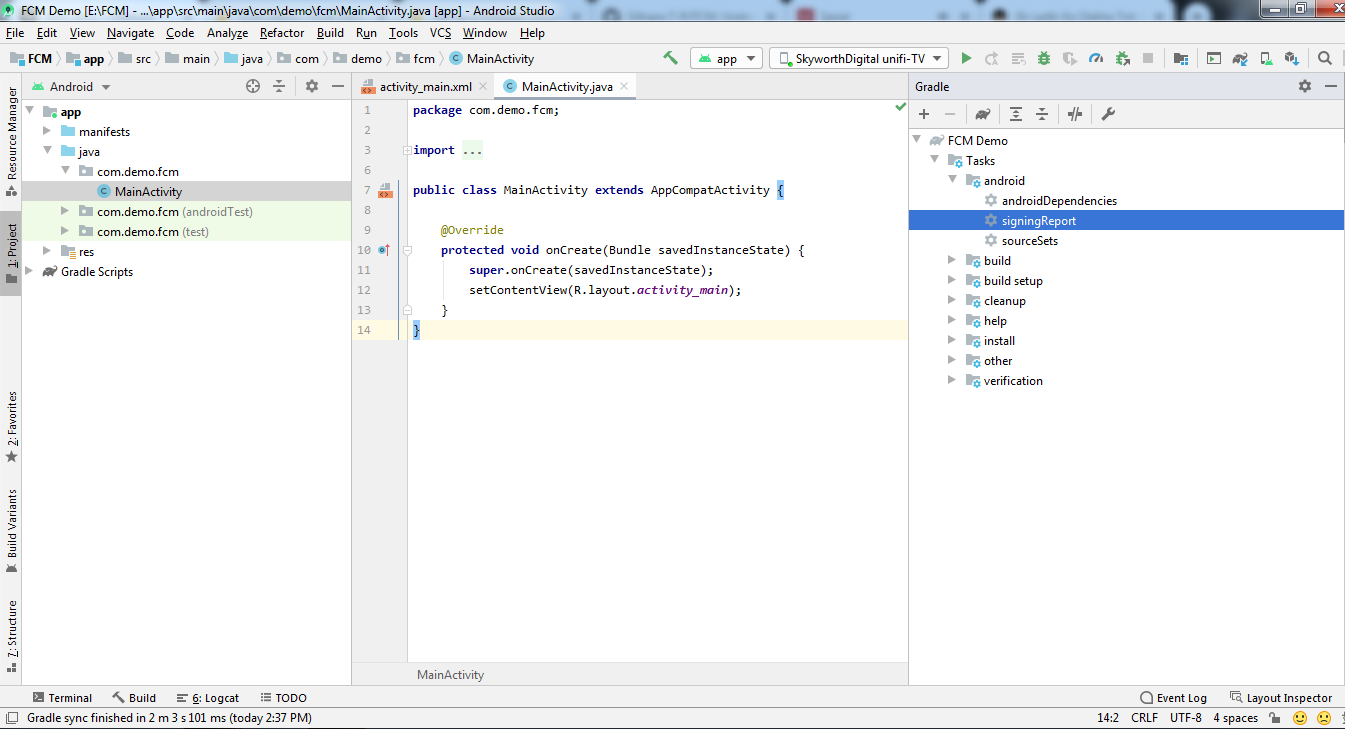
Task: Click the Debug app bug icon
Action: coord(1044,59)
